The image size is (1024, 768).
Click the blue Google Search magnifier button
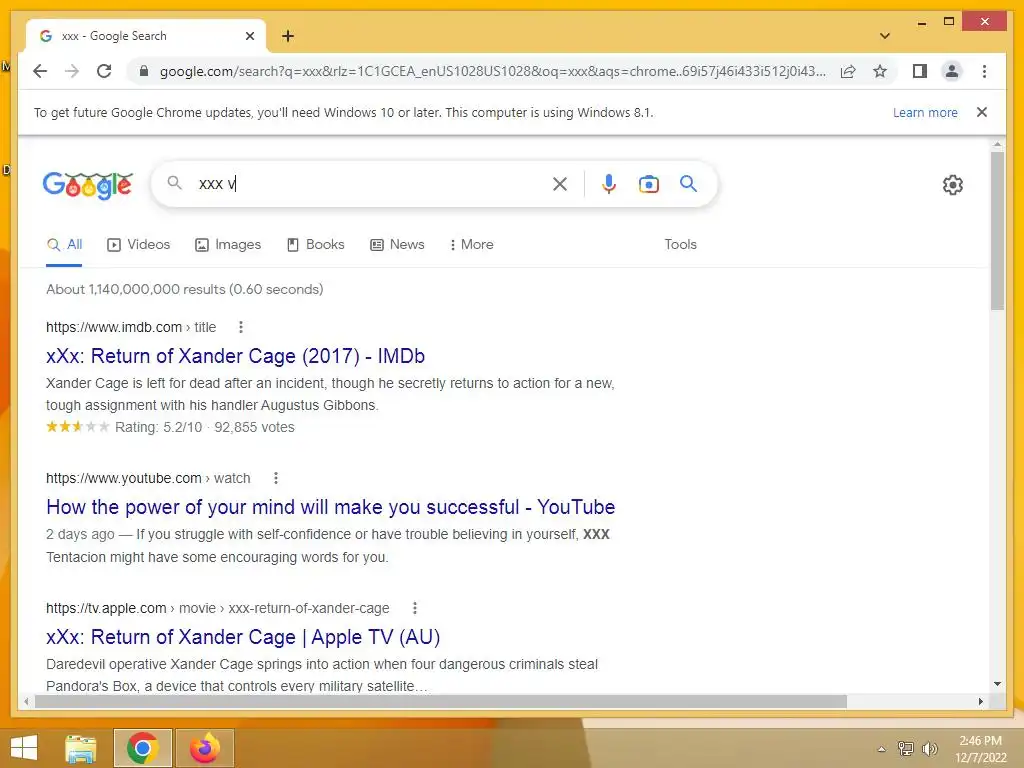[x=688, y=184]
